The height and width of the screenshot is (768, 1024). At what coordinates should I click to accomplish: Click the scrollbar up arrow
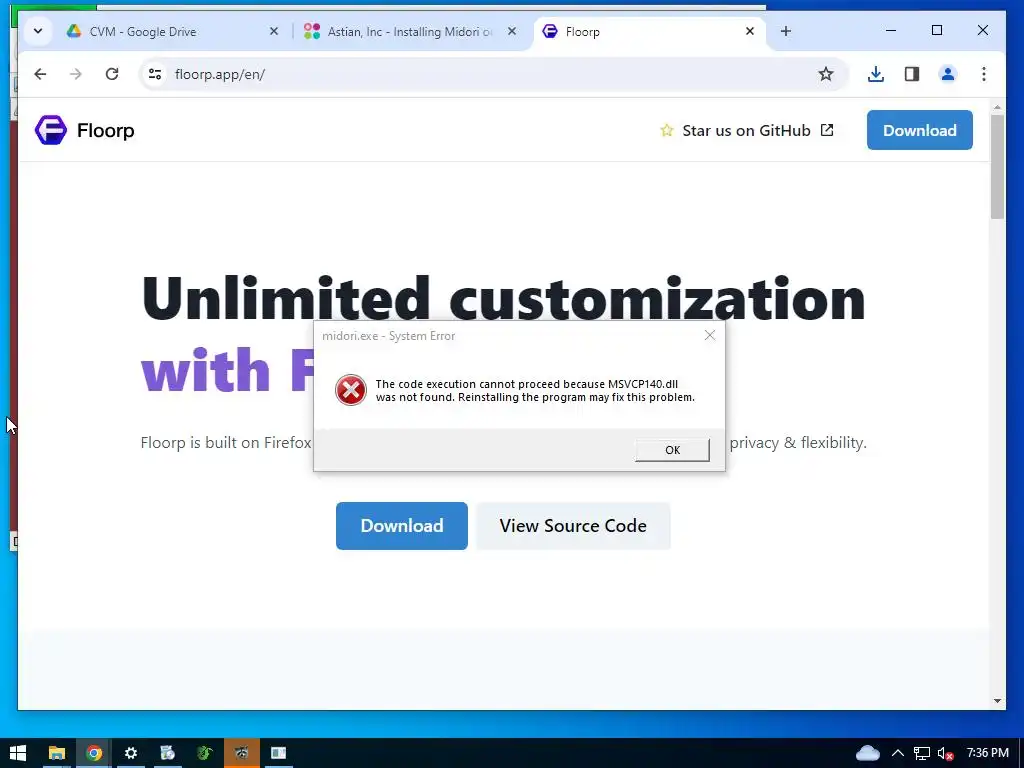coord(997,106)
